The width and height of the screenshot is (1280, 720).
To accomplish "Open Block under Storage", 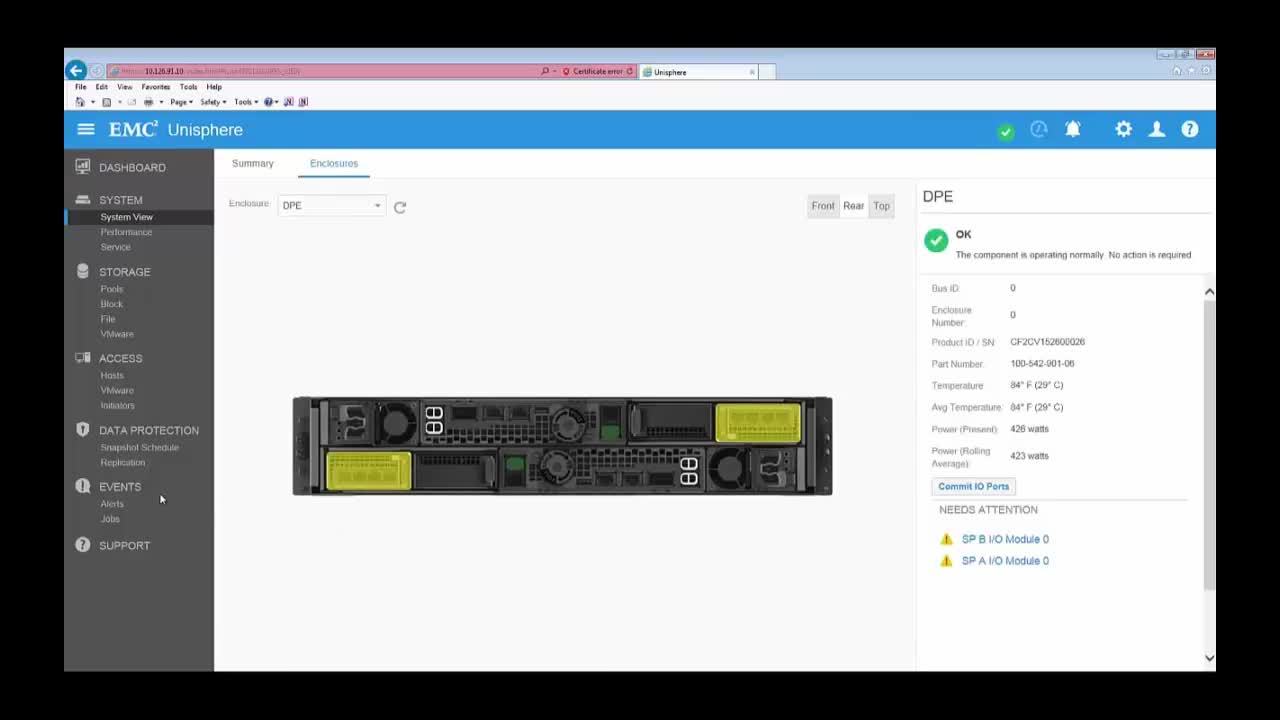I will 112,304.
